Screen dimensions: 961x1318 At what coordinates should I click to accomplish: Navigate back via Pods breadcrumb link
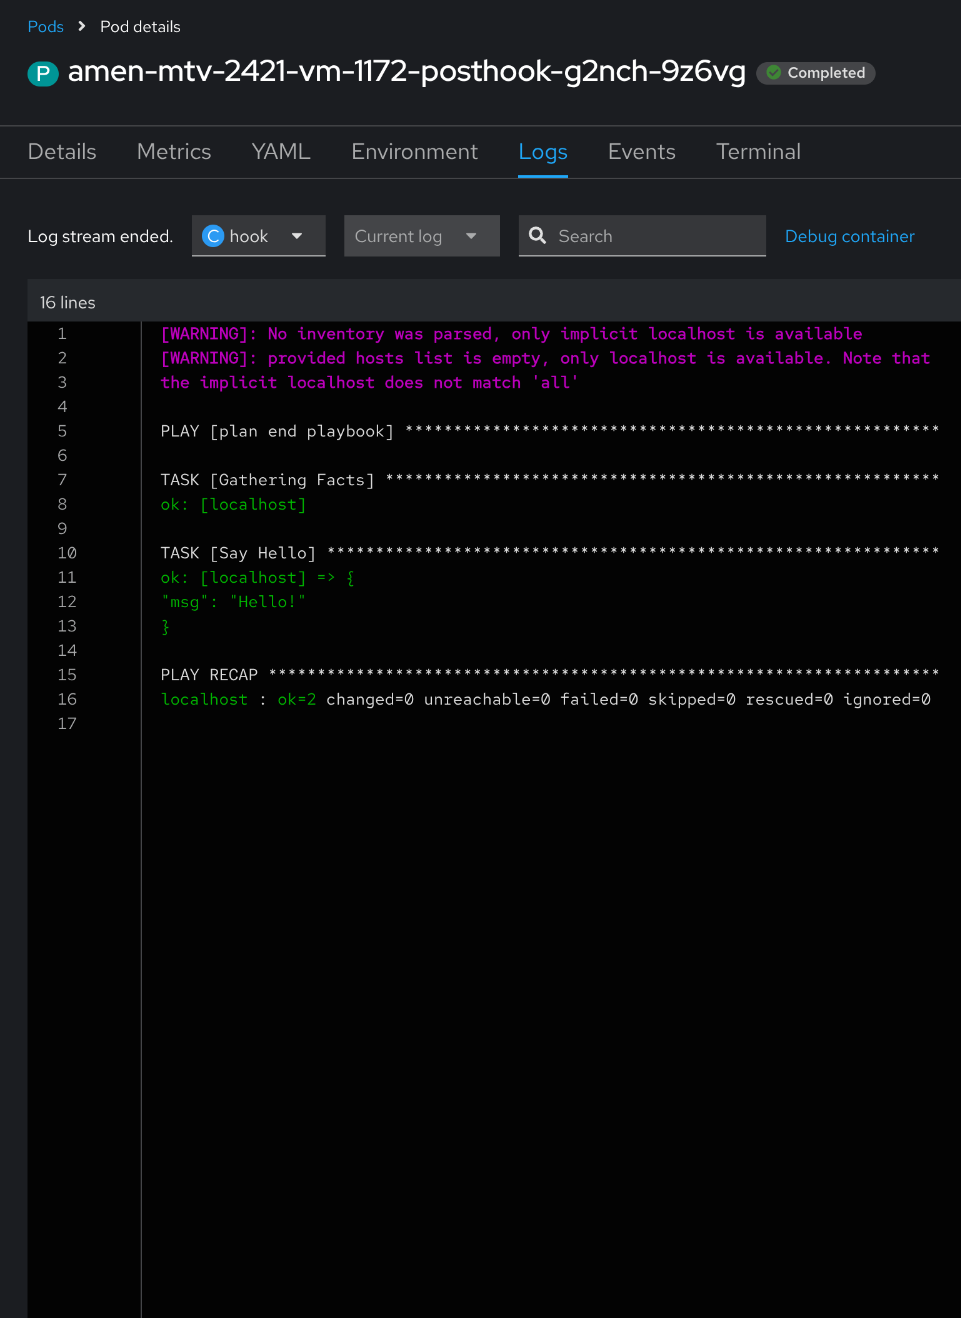(46, 27)
